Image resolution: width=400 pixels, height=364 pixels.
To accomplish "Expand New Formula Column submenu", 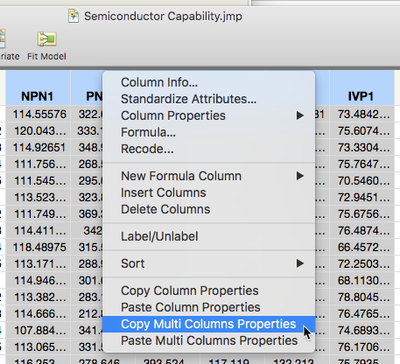I will 300,176.
